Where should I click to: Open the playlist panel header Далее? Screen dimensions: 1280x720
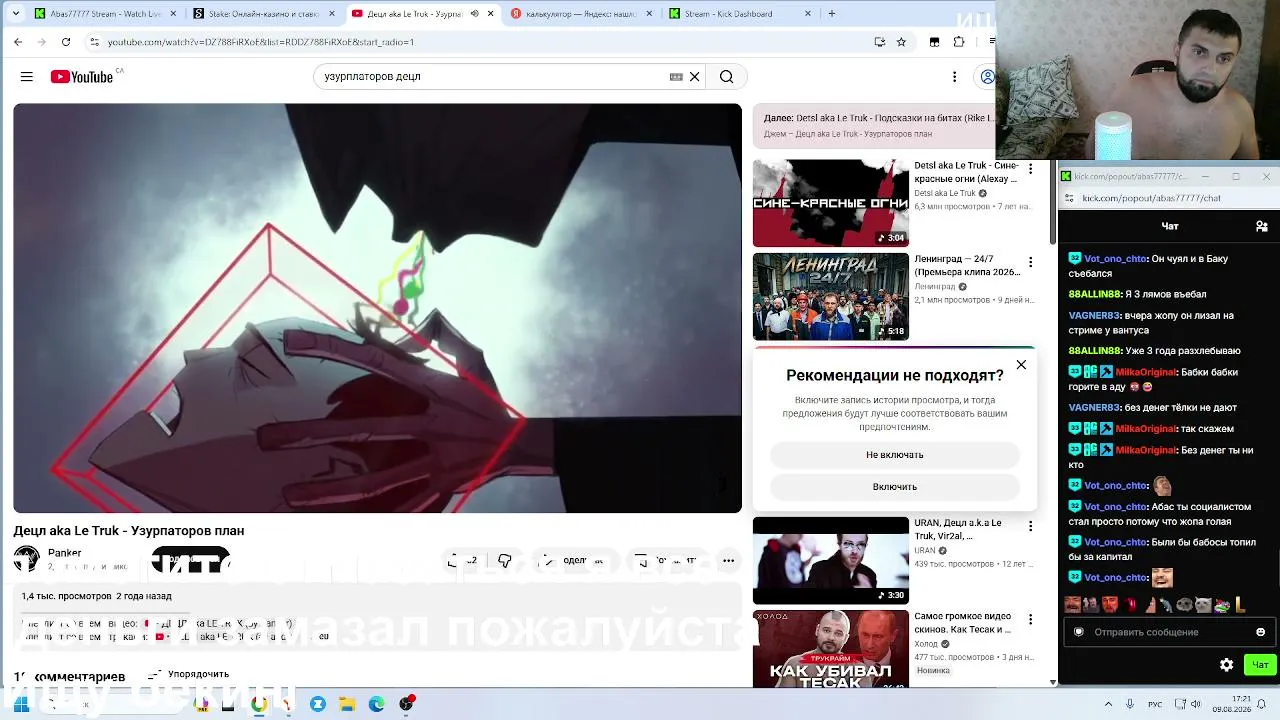coord(880,125)
